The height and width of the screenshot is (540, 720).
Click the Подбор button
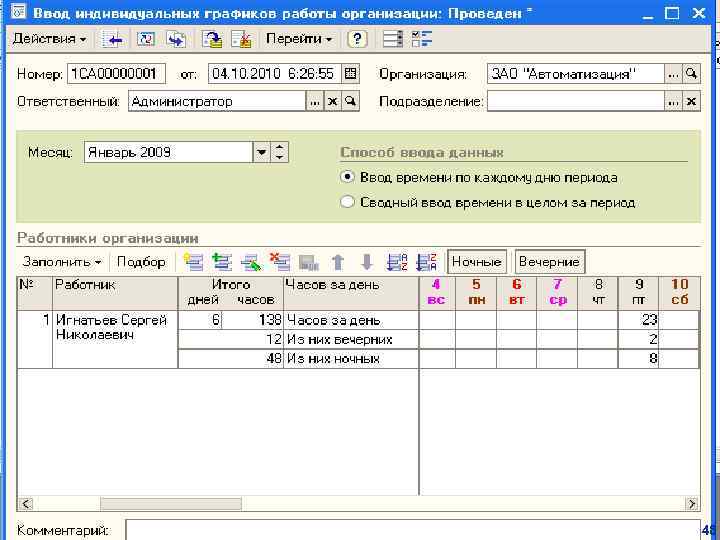pos(141,262)
